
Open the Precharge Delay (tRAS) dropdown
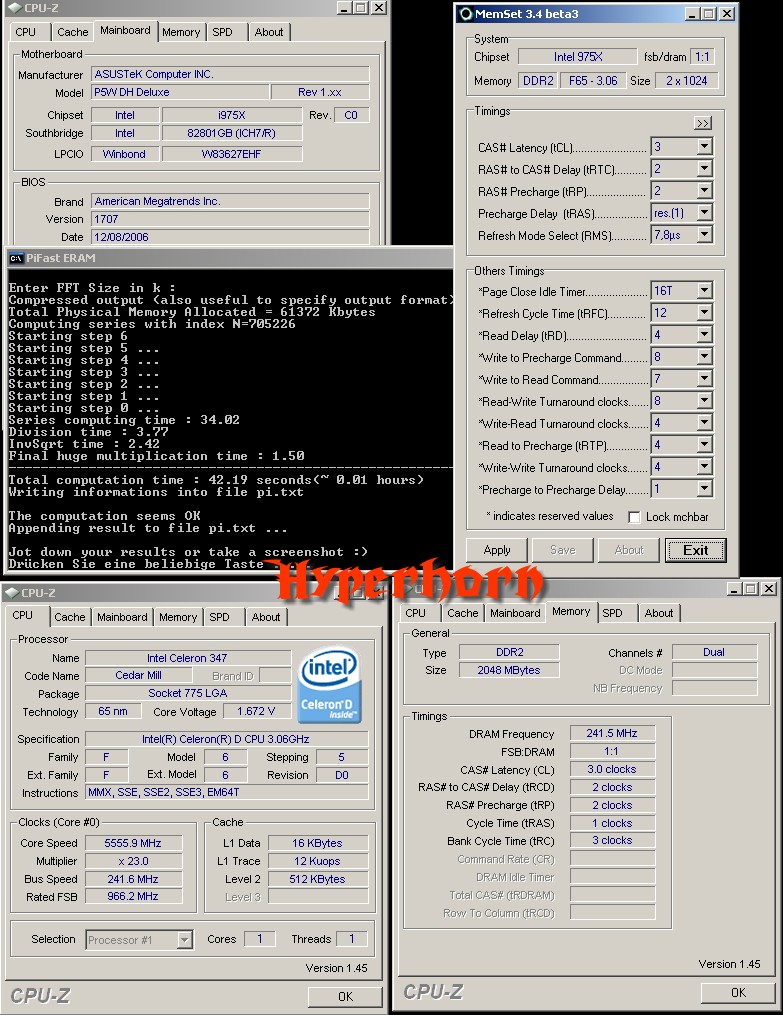tap(705, 213)
